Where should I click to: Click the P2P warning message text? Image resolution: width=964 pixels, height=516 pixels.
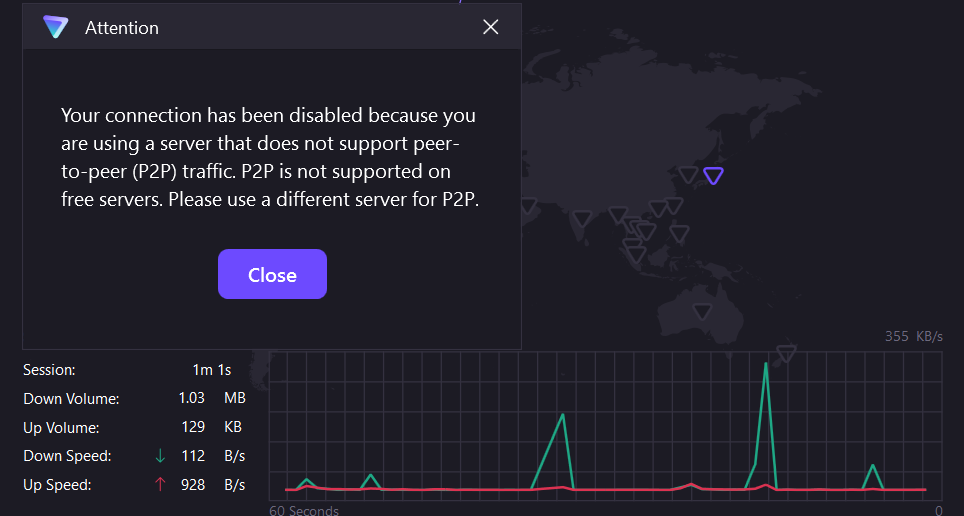tap(270, 157)
